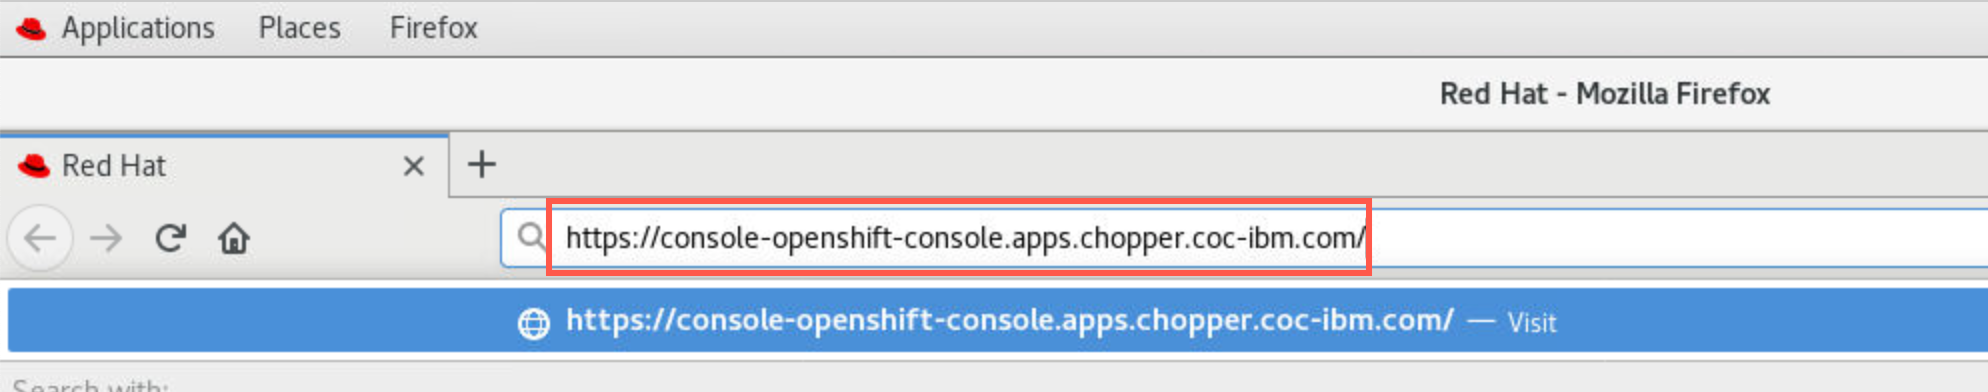Viewport: 1988px width, 392px height.
Task: Click the Visit label in suggestion row
Action: click(x=1532, y=322)
